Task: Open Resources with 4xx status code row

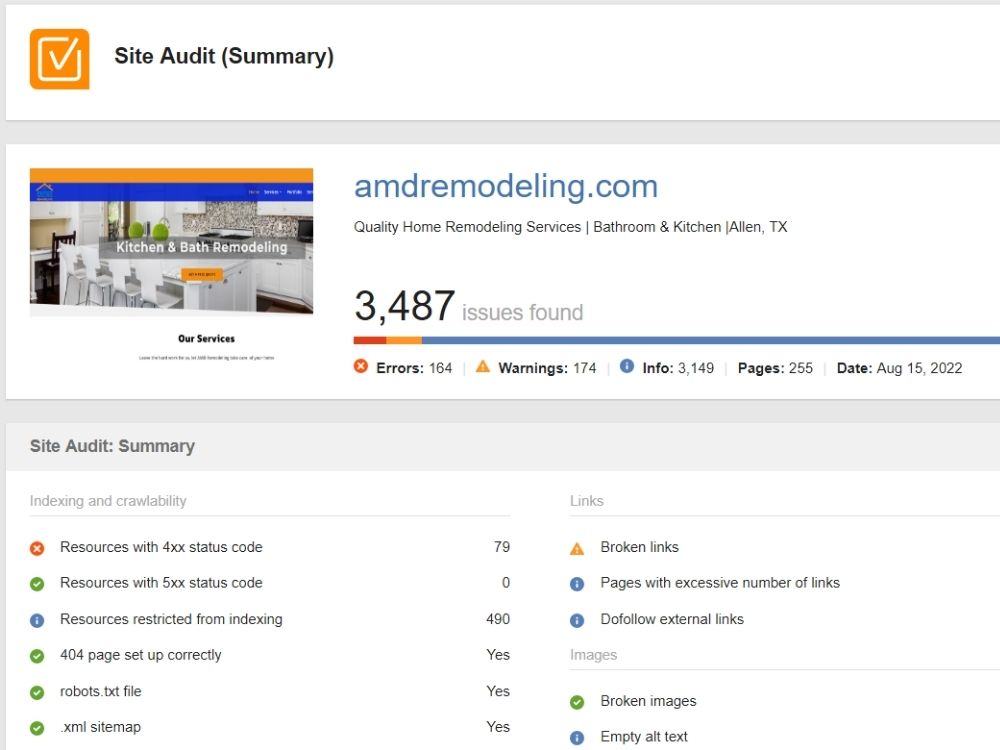Action: click(x=270, y=547)
